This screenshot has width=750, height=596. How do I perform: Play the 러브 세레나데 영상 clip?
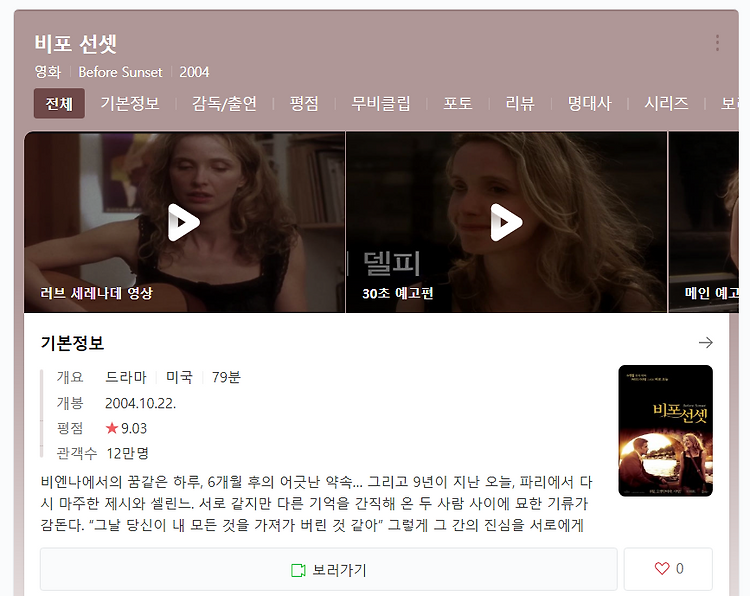point(184,222)
